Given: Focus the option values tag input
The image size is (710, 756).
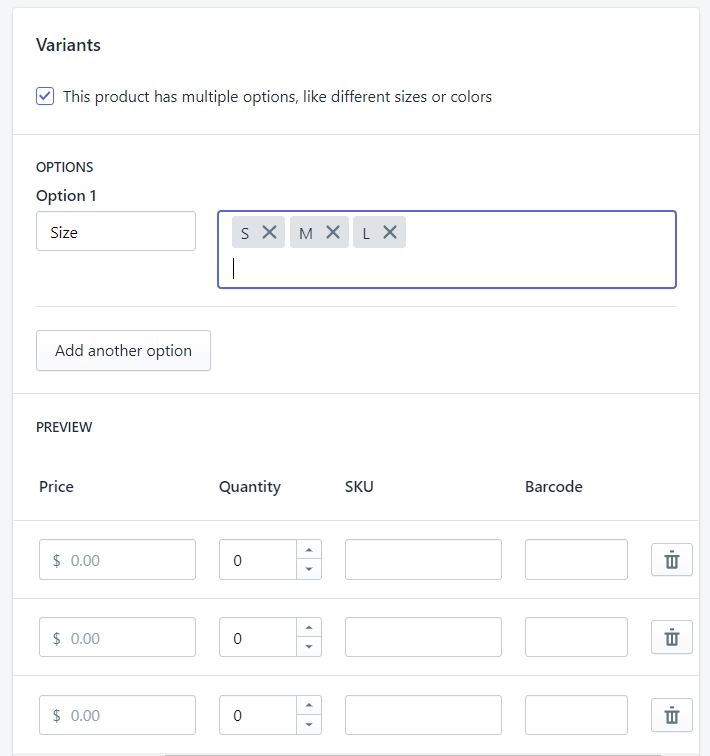Looking at the screenshot, I should pyautogui.click(x=450, y=268).
